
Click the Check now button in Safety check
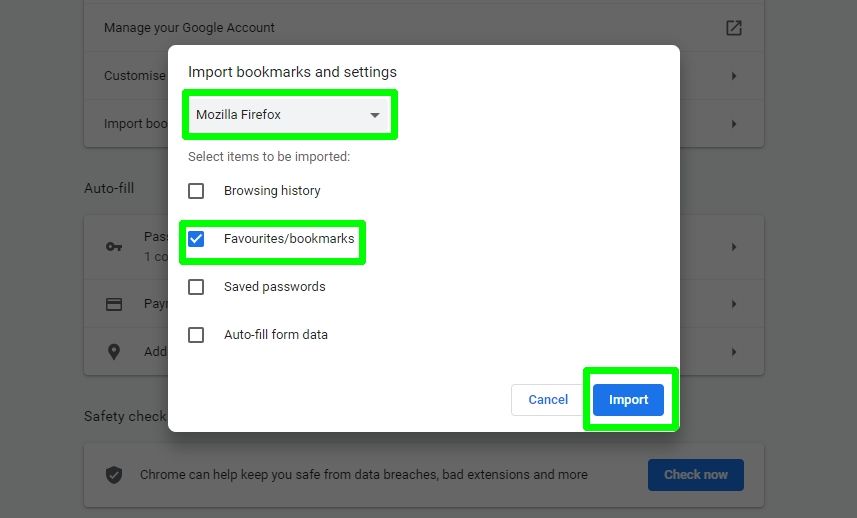695,475
